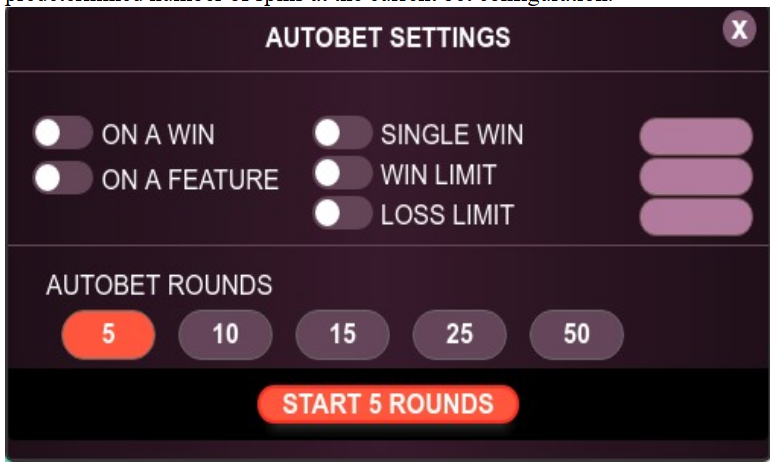Close the Autobet Settings dialog
Image resolution: width=781 pixels, height=474 pixels.
[739, 30]
